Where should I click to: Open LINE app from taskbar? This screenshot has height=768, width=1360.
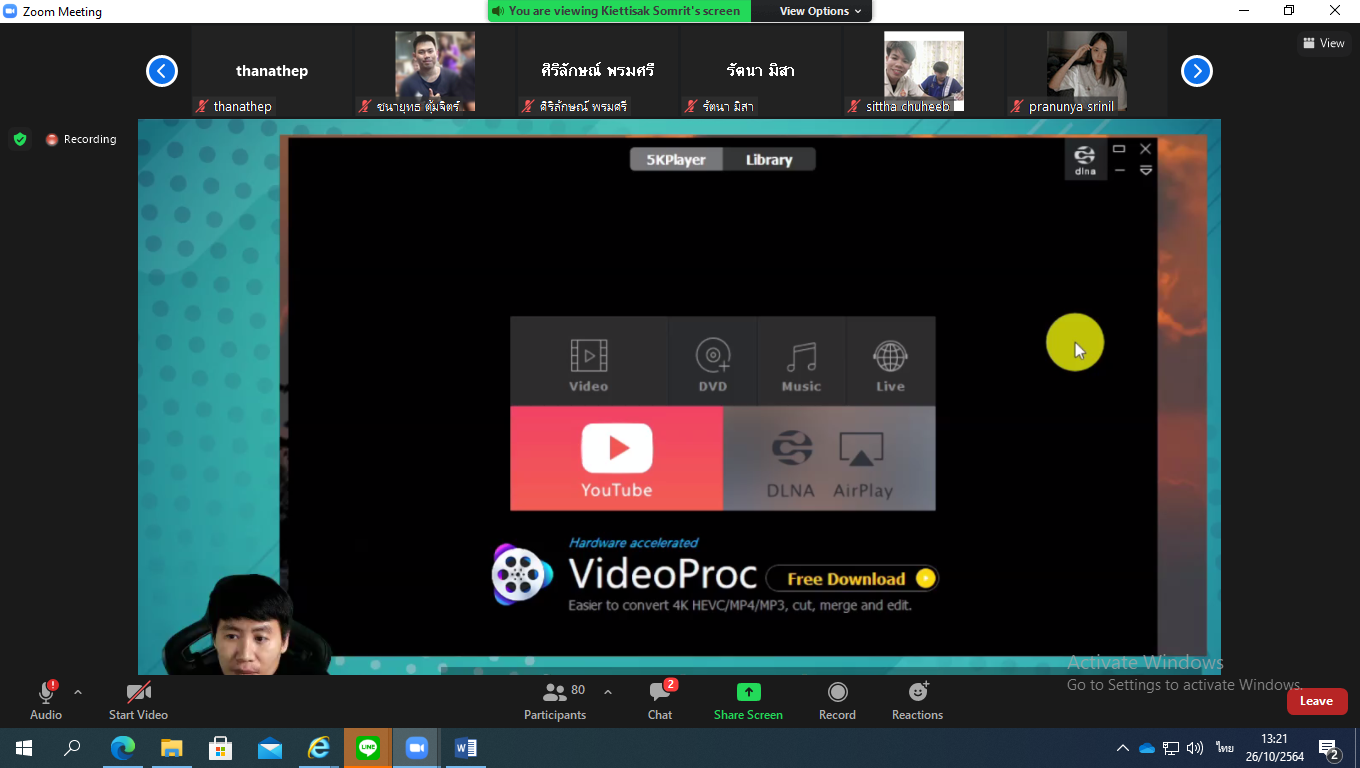368,748
